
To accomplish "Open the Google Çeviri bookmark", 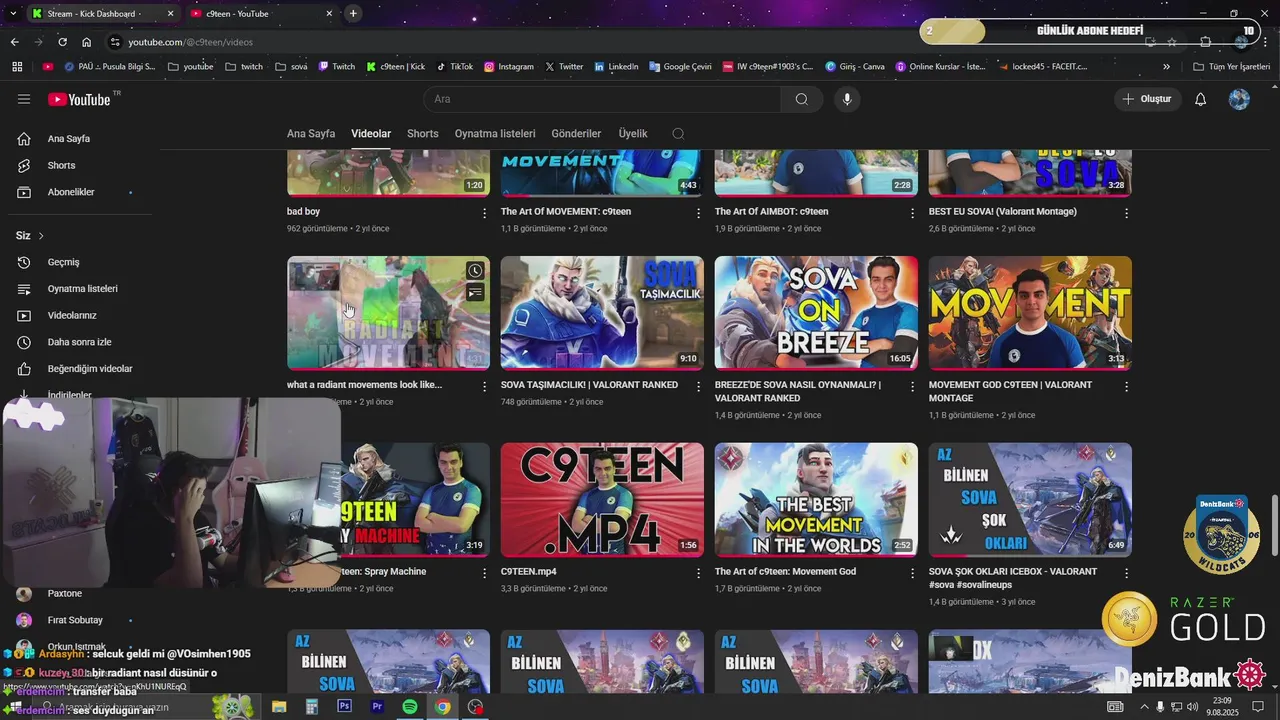I will click(x=680, y=67).
